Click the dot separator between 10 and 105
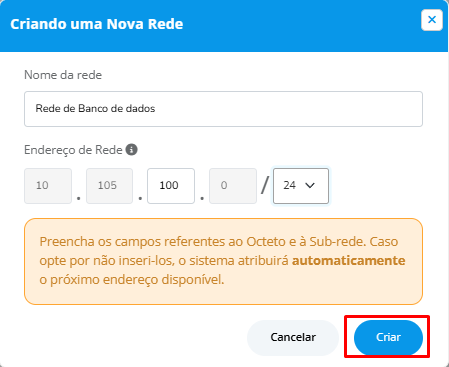This screenshot has width=449, height=367. [x=79, y=198]
